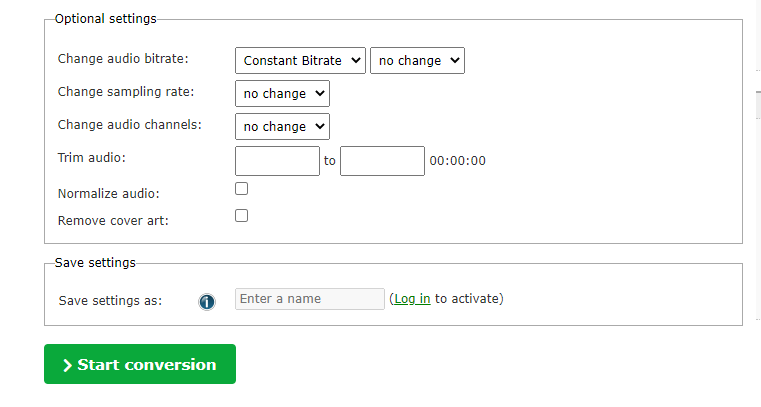This screenshot has height=407, width=761.
Task: Tick the Remove cover art checkbox
Action: tap(241, 215)
